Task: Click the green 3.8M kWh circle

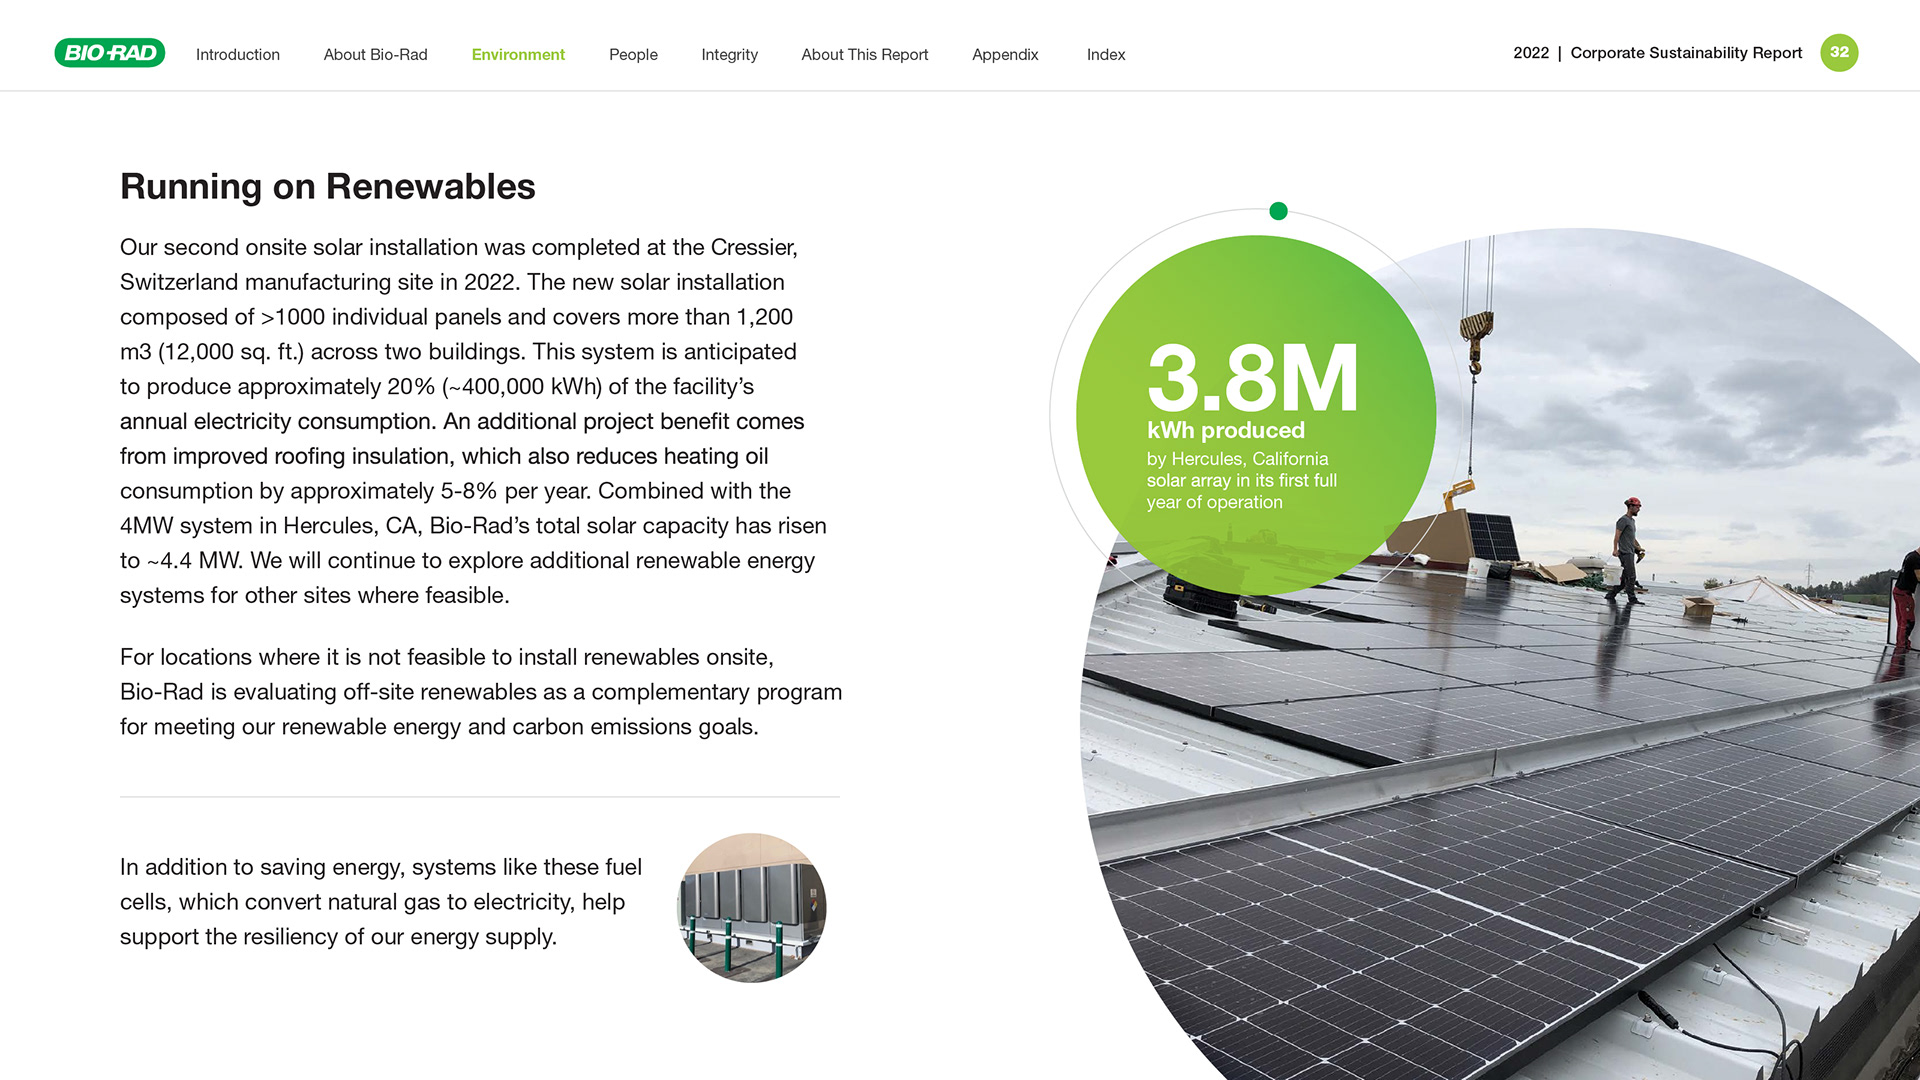Action: tap(1255, 415)
